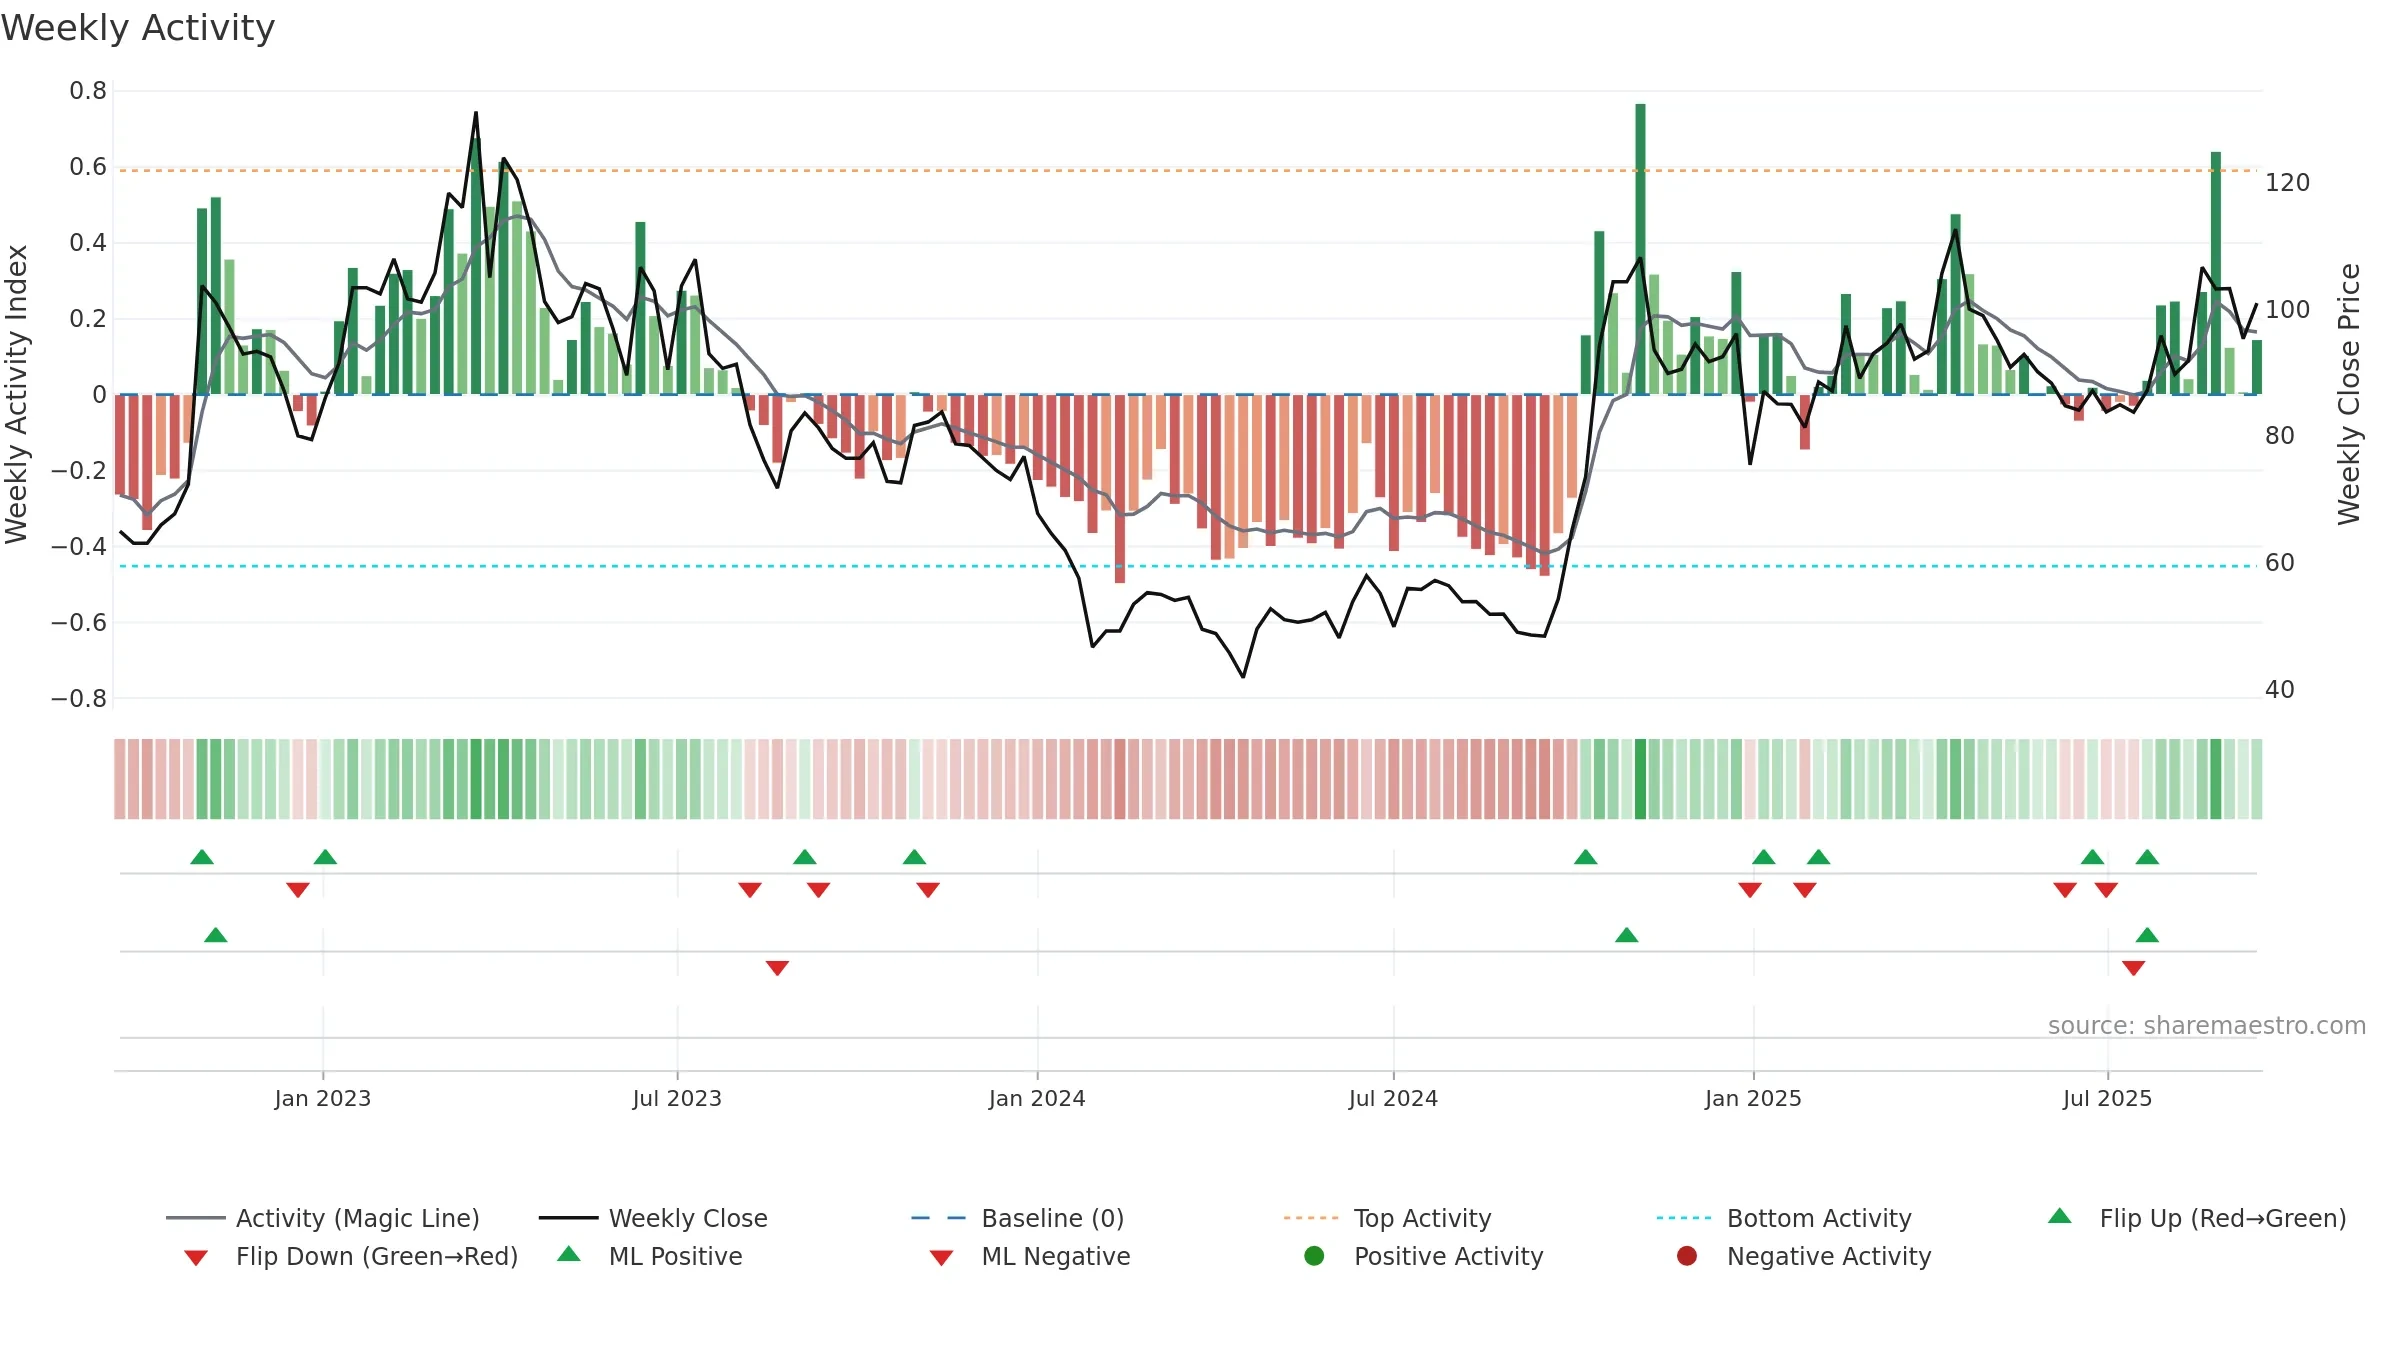Click the red triangle icon beside Flip Down
Image resolution: width=2400 pixels, height=1350 pixels.
point(196,1258)
